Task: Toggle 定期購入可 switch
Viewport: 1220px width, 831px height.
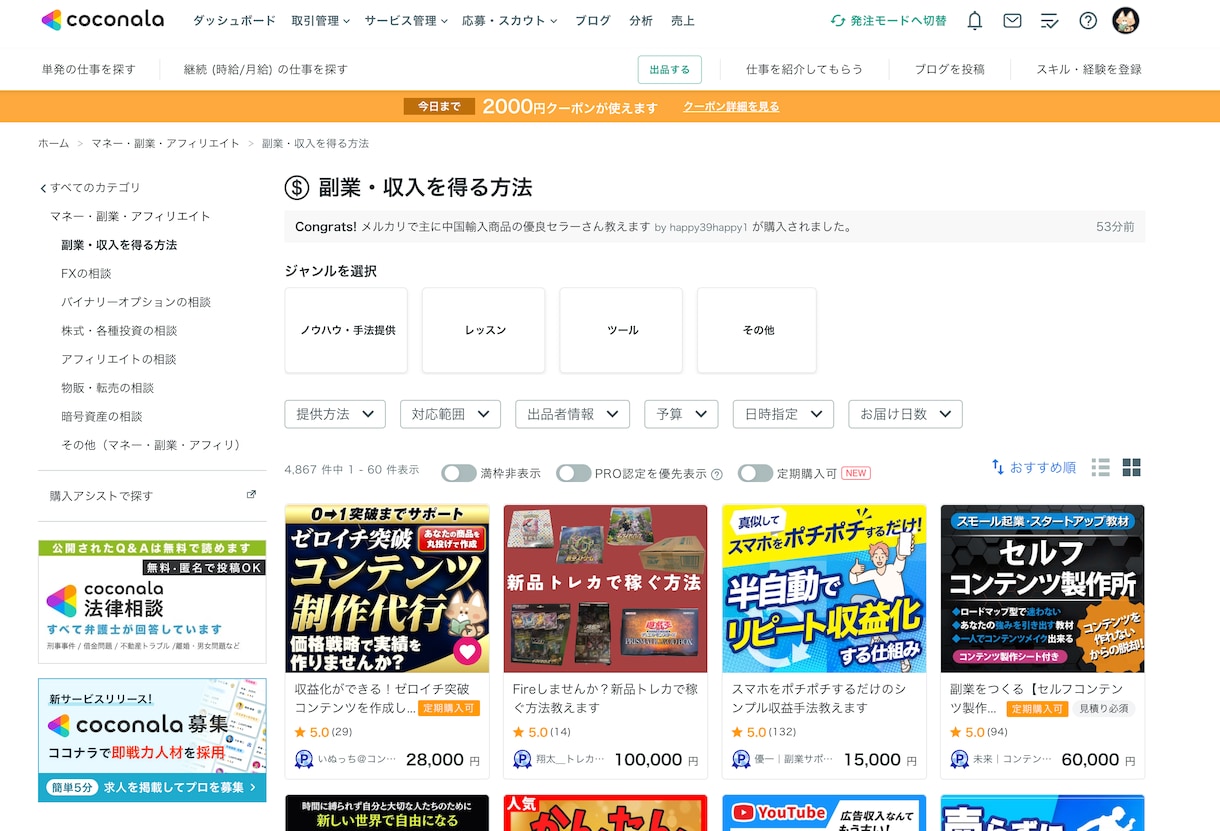Action: click(x=756, y=473)
